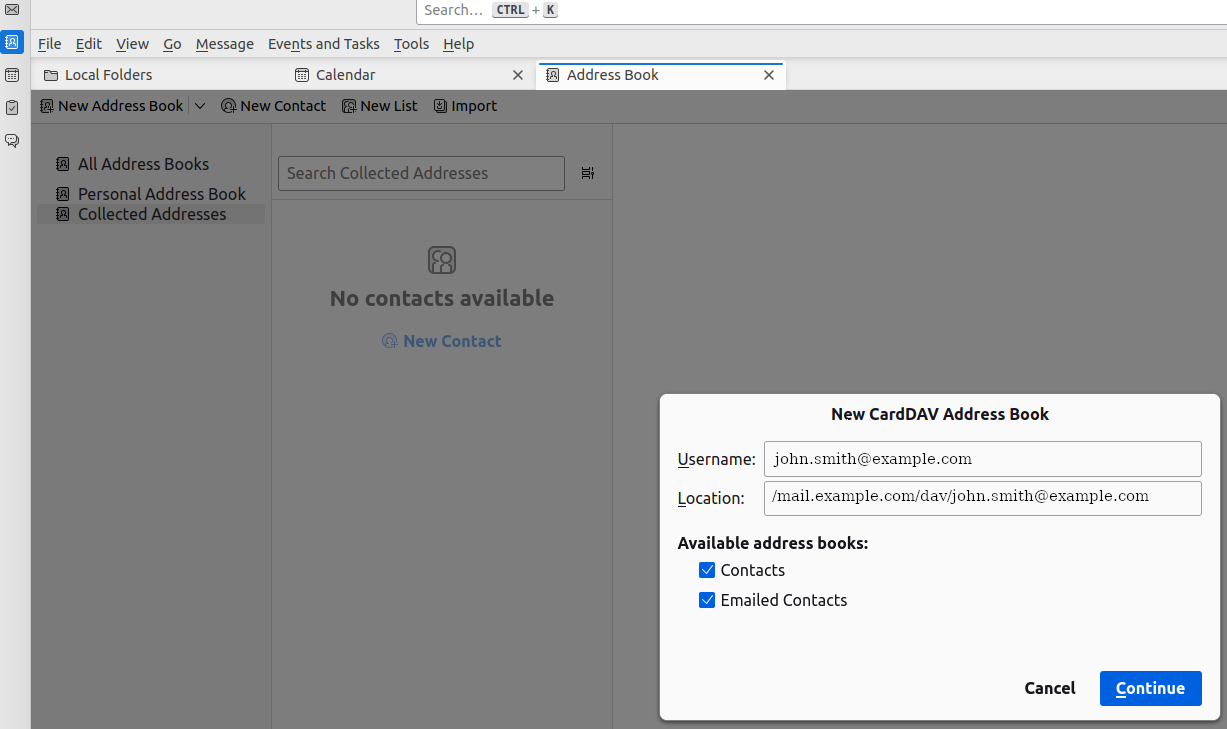Select Personal Address Book in the sidebar

[161, 194]
